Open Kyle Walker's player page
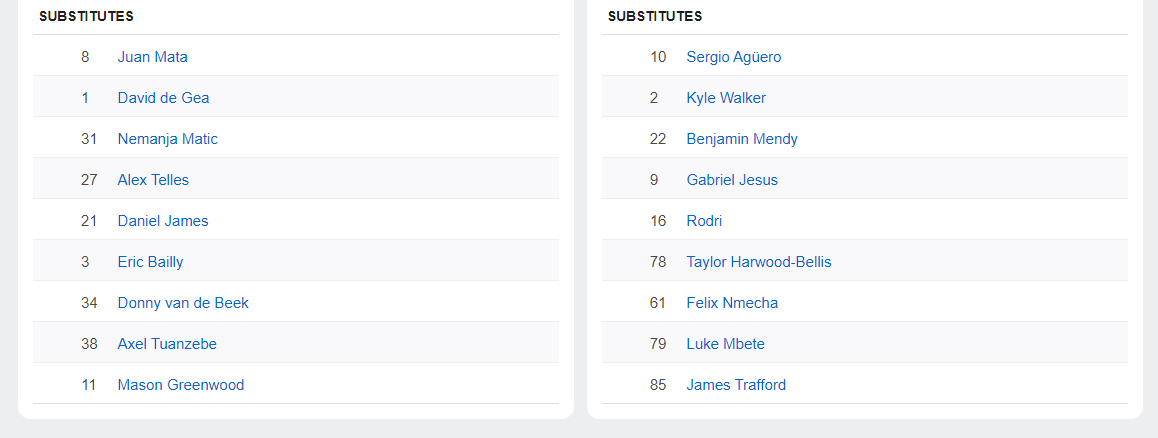The image size is (1158, 438). 726,98
